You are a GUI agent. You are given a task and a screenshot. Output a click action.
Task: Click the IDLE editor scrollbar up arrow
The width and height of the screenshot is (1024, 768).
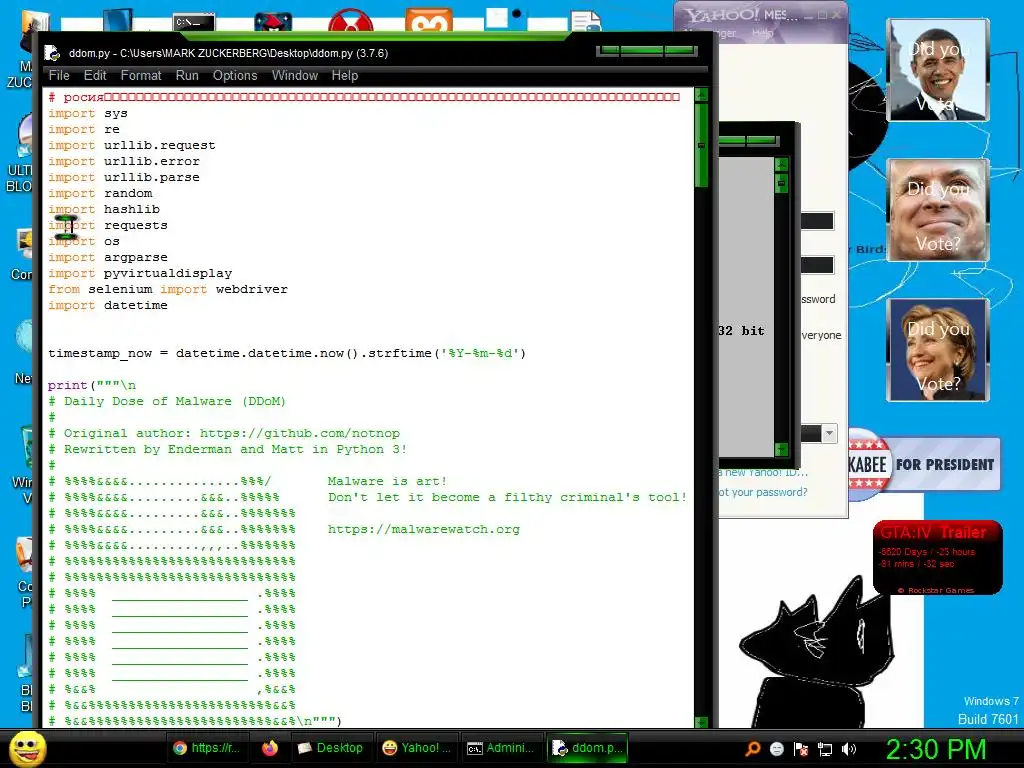click(701, 95)
